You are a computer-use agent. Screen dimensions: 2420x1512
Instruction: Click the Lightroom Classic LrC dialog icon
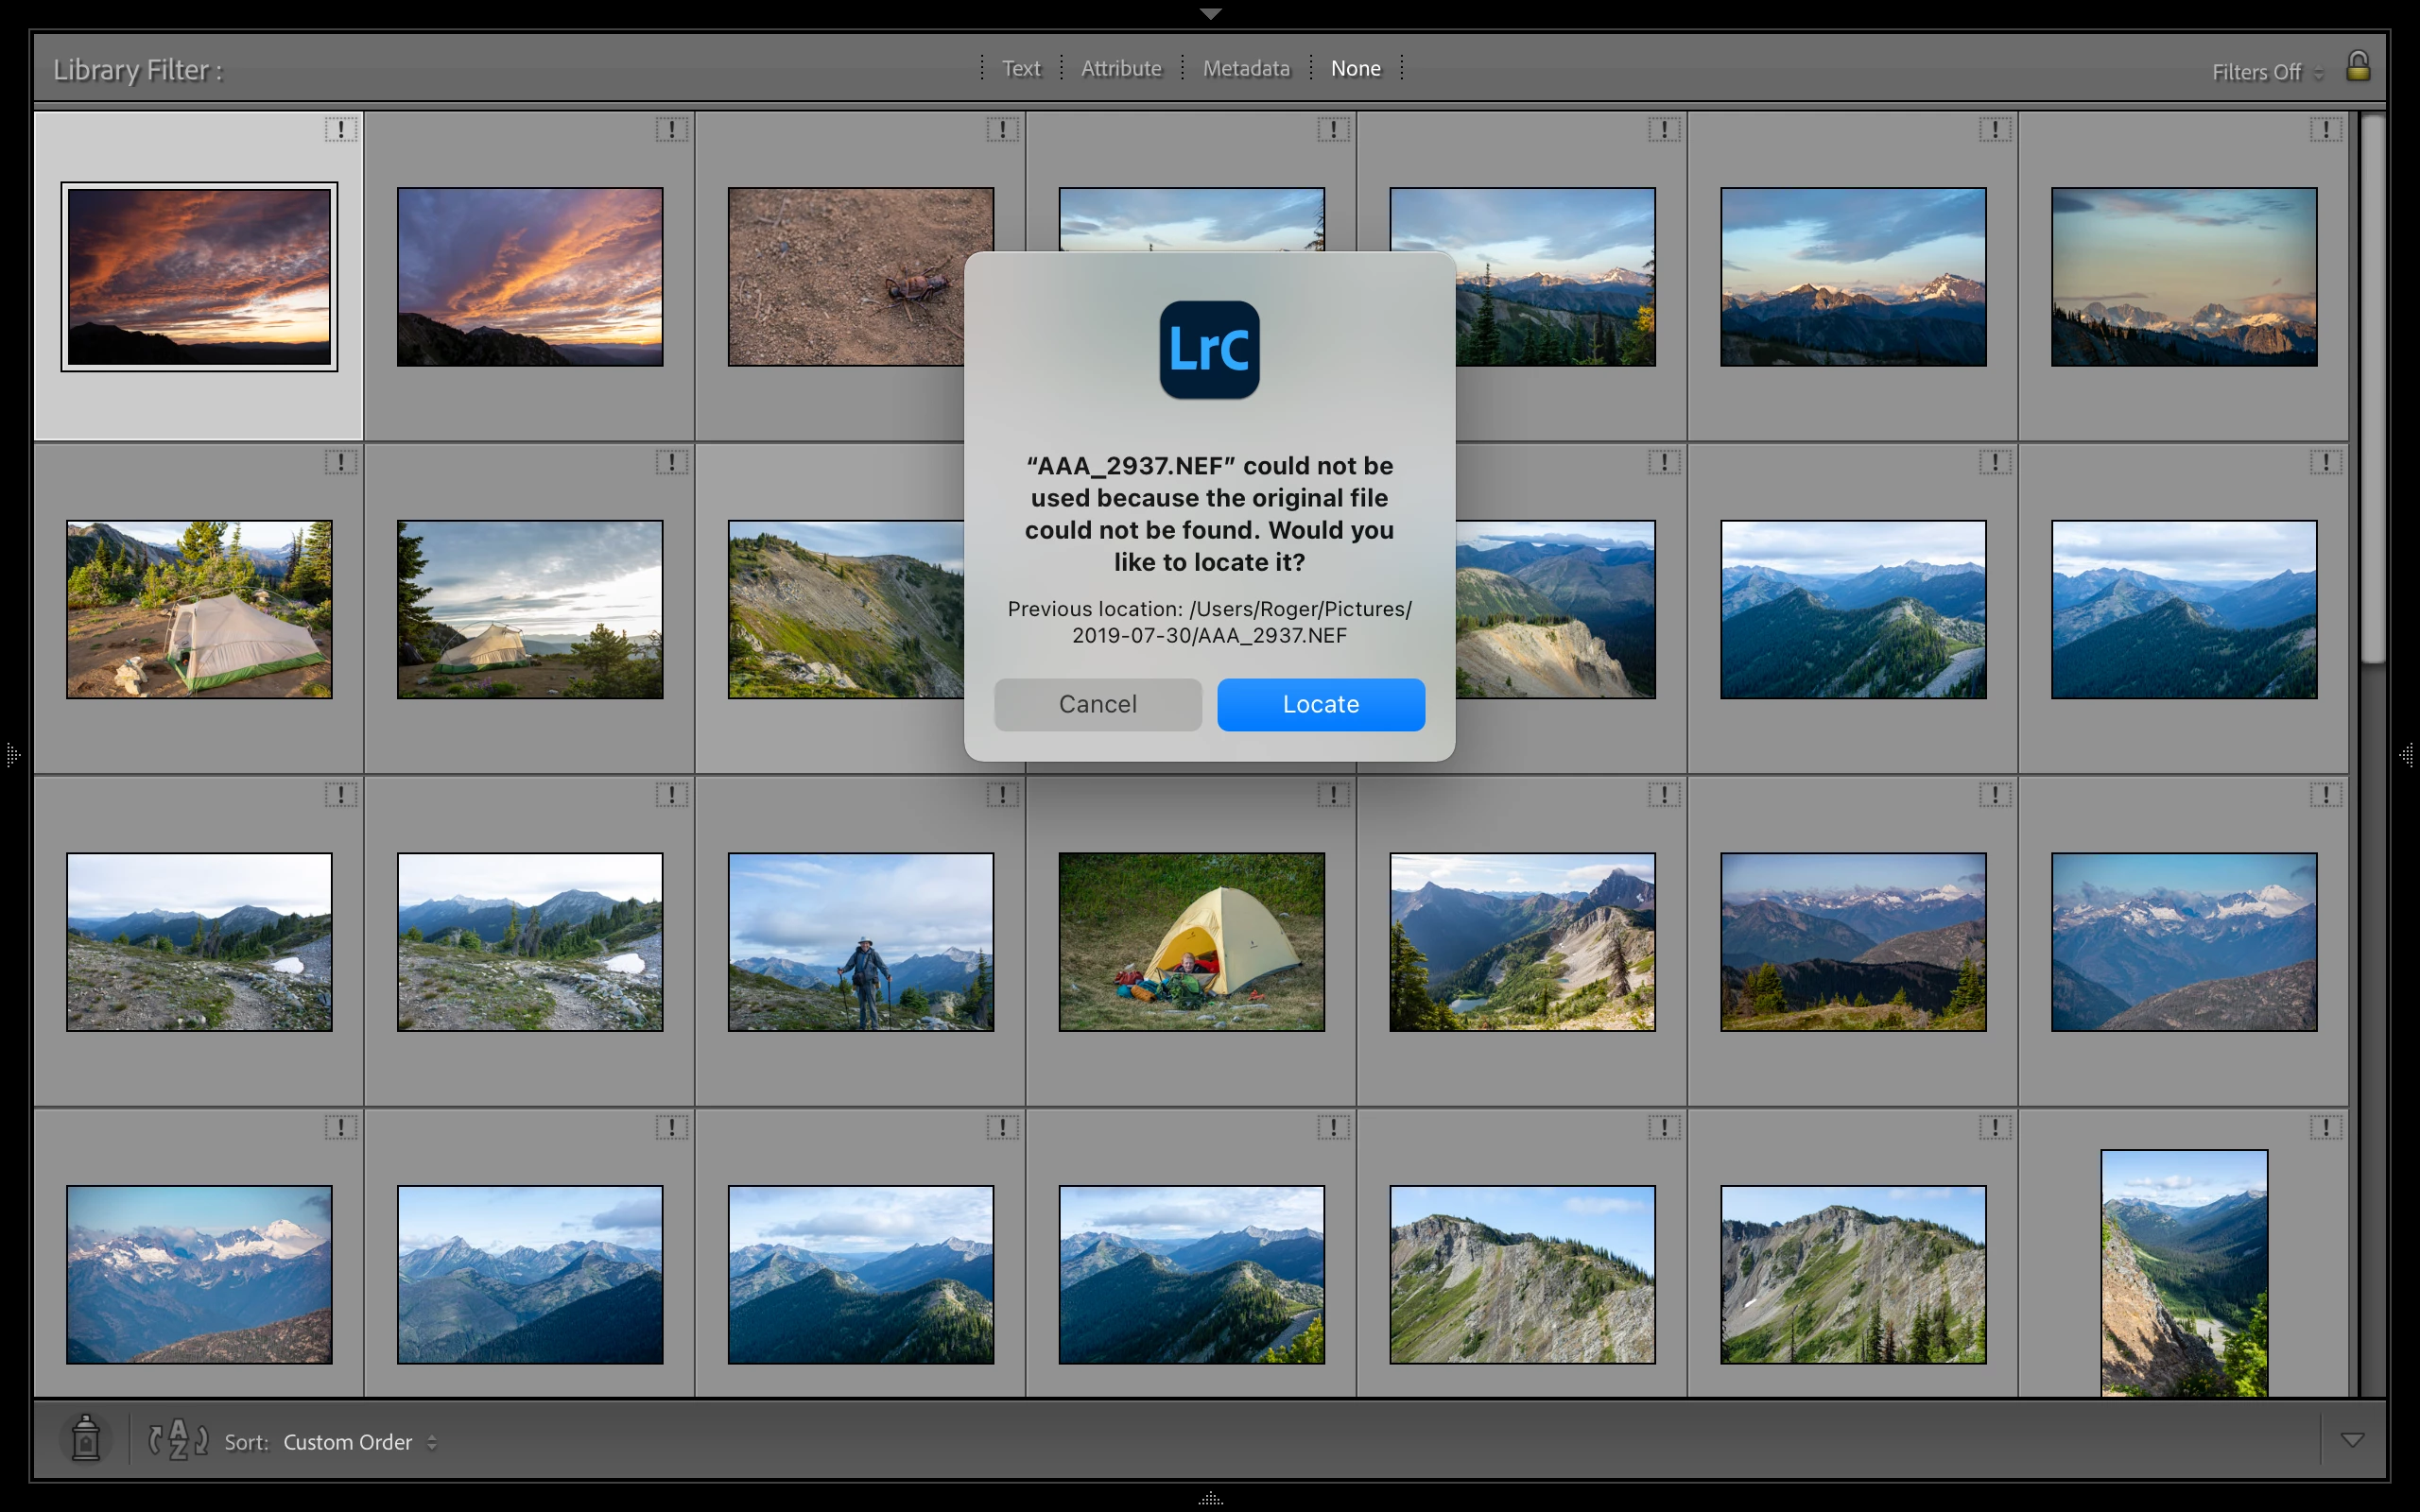[x=1209, y=350]
